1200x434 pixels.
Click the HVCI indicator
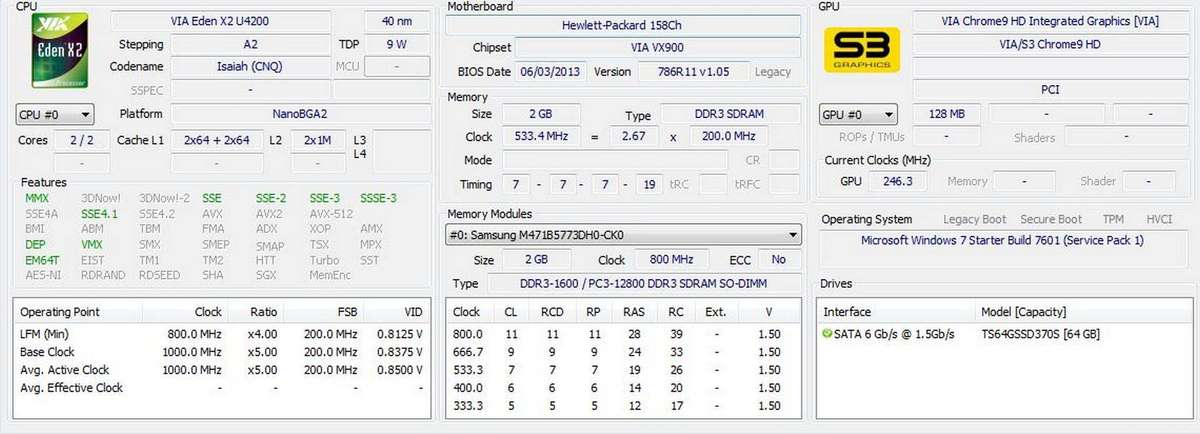1159,219
